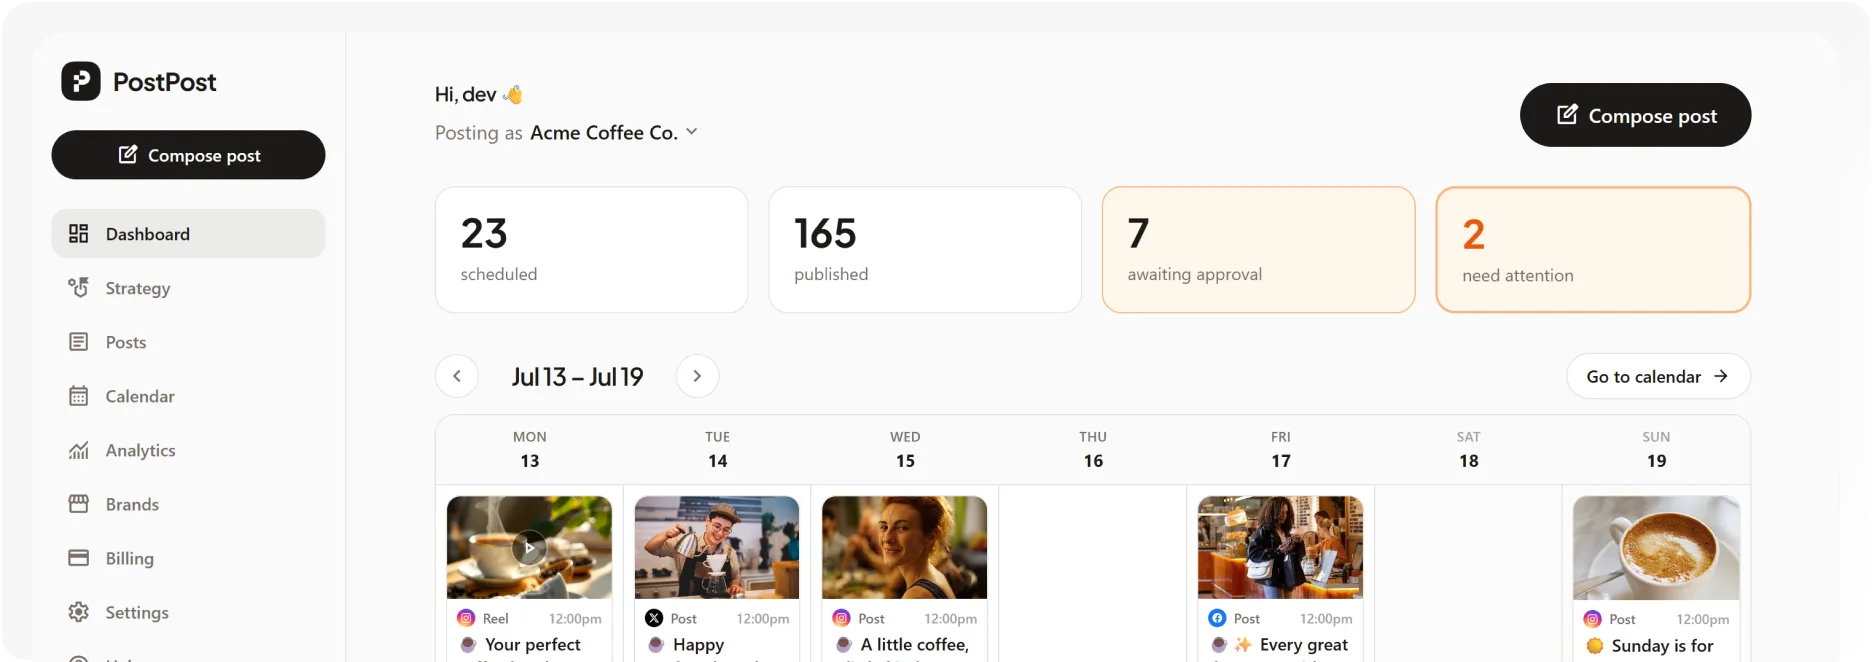The height and width of the screenshot is (662, 1872).
Task: Click the 'Jul 13 – Jul 19' date range
Action: click(577, 377)
